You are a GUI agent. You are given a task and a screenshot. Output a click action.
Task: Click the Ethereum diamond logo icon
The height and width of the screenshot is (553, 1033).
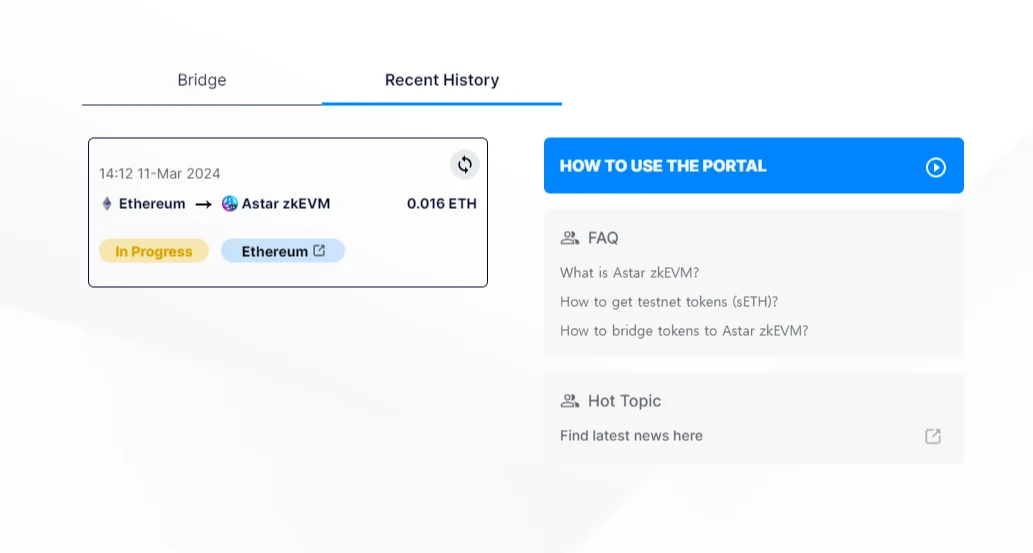(x=107, y=204)
